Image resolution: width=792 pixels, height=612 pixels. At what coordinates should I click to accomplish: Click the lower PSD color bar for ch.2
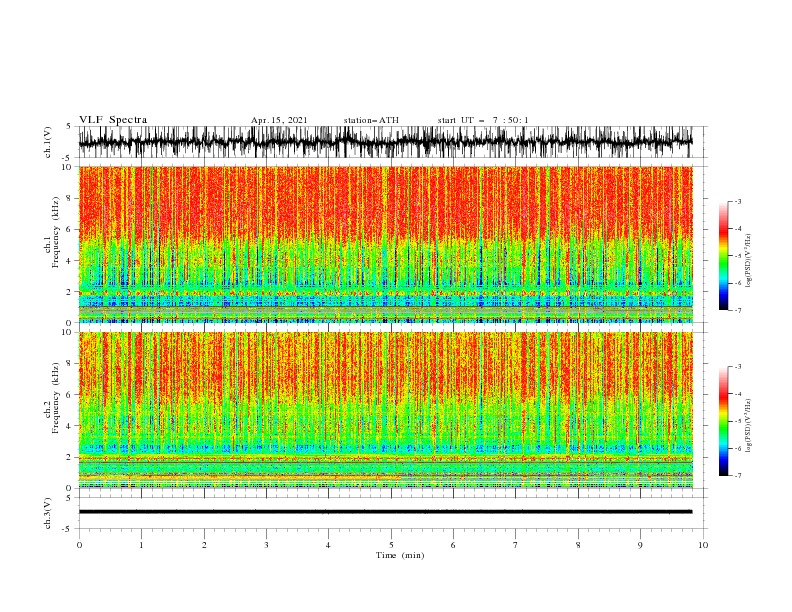coord(724,421)
